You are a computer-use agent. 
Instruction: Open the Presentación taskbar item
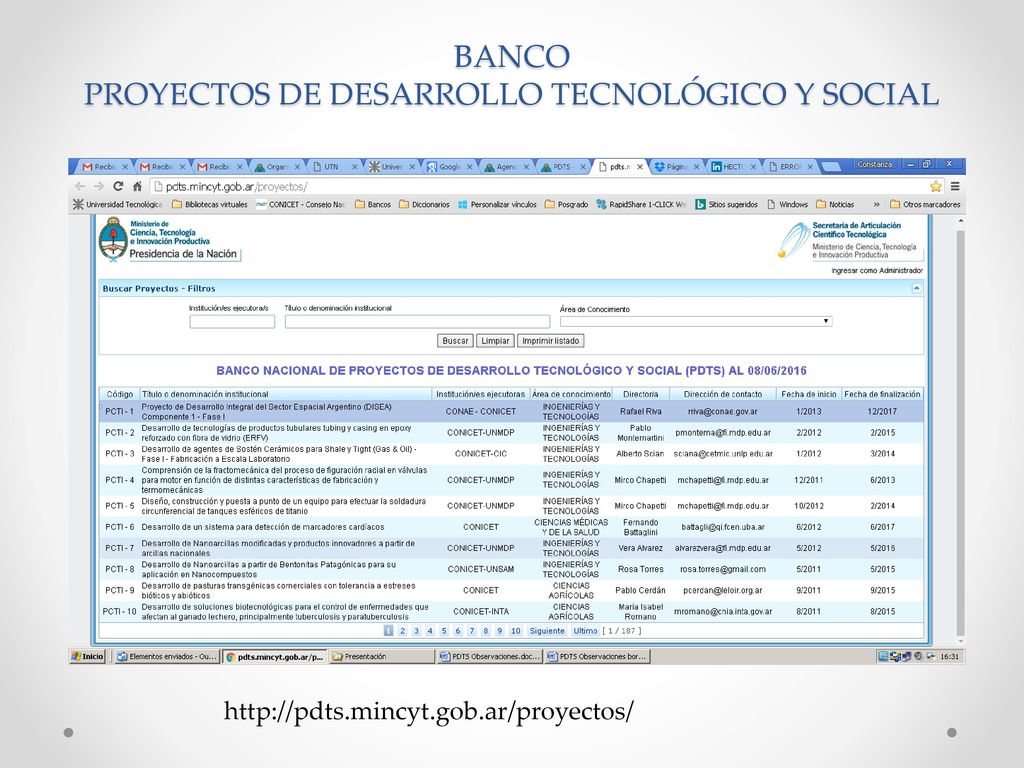pyautogui.click(x=381, y=656)
